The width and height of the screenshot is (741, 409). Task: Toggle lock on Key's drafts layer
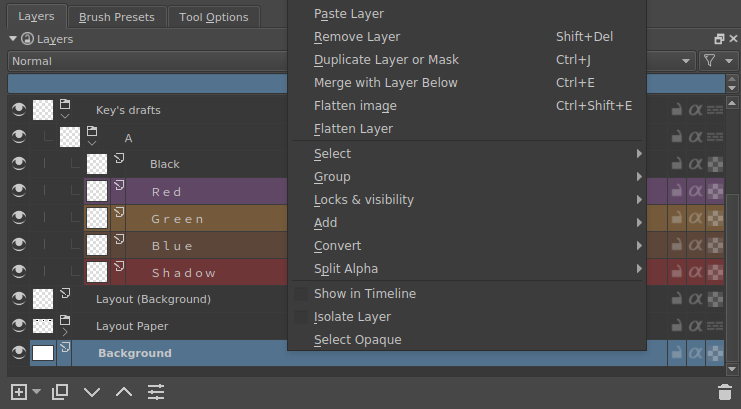pyautogui.click(x=677, y=110)
